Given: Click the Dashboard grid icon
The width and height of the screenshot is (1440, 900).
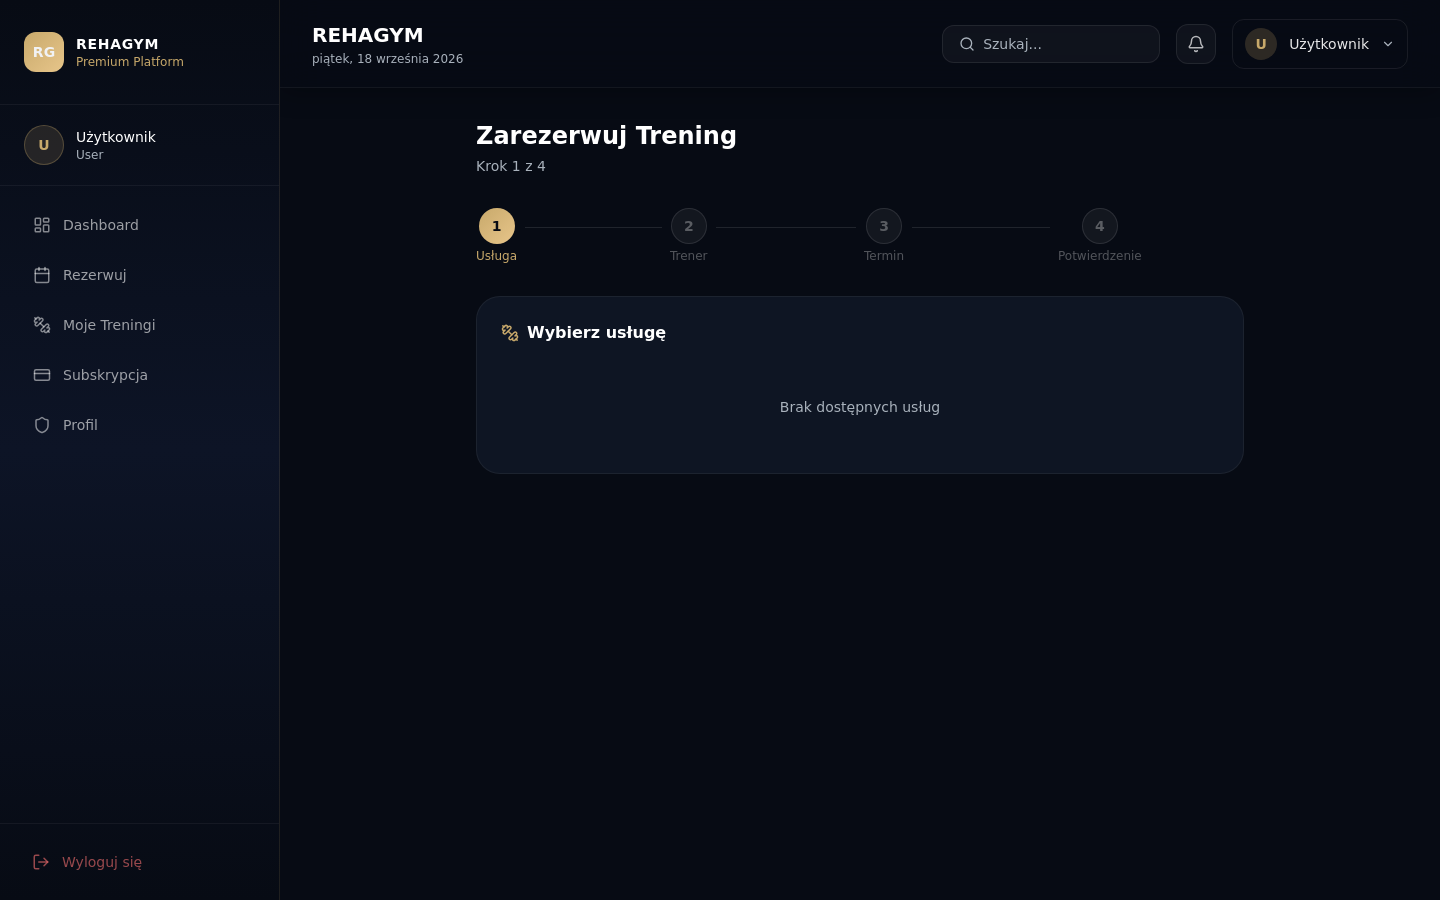Looking at the screenshot, I should (42, 225).
